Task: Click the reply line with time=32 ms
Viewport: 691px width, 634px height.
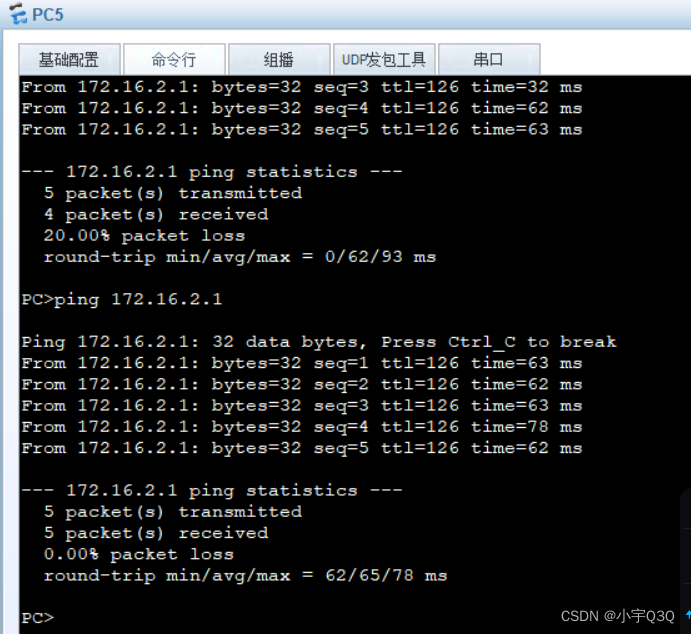Action: [x=302, y=87]
